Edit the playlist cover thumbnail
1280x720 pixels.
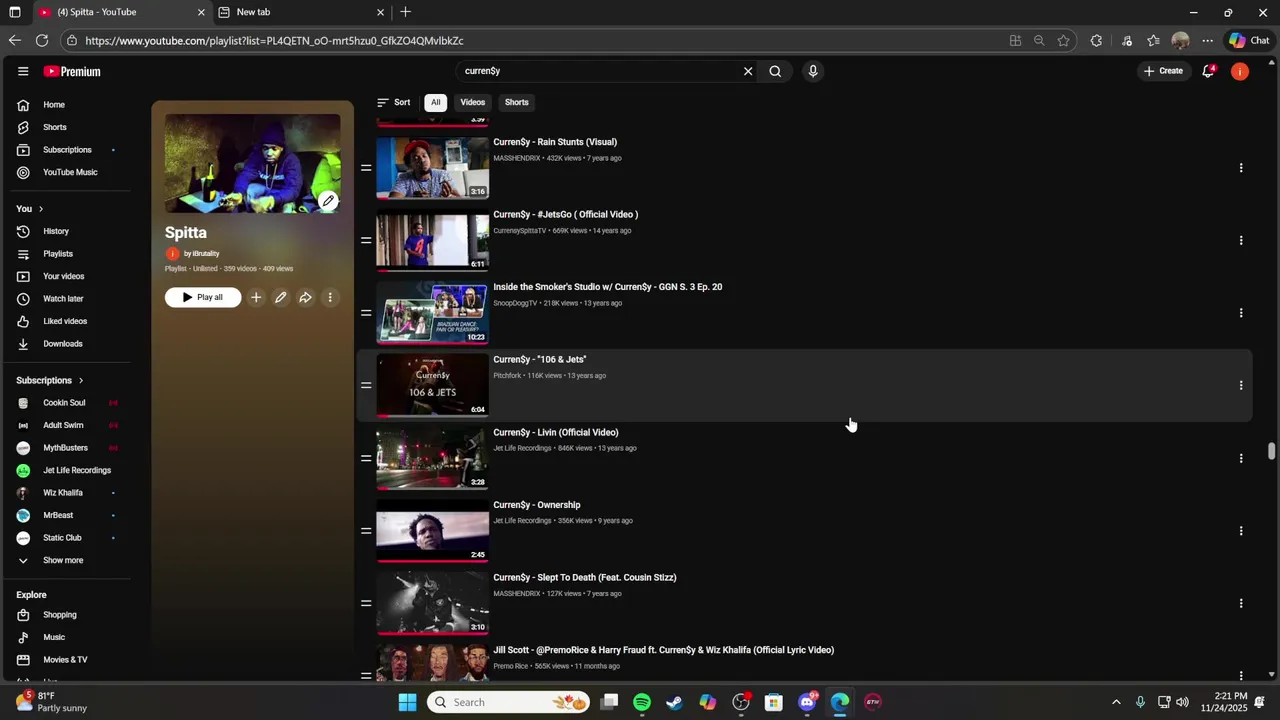tap(328, 201)
